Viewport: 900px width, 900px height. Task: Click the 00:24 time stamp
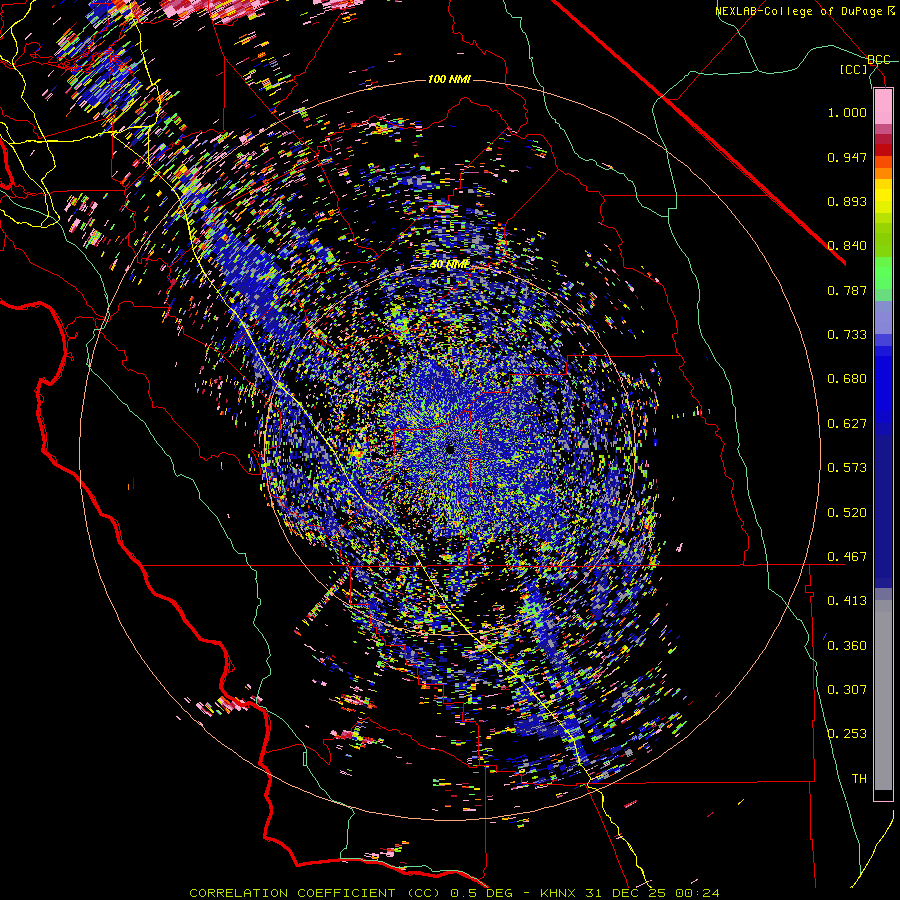[x=697, y=893]
